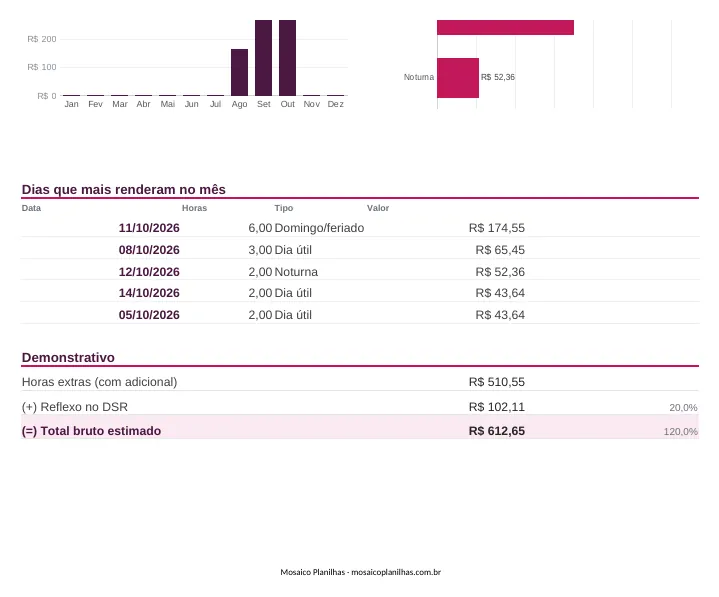This screenshot has height=597, width=719.
Task: Click the Set bar in monthly chart
Action: point(264,58)
